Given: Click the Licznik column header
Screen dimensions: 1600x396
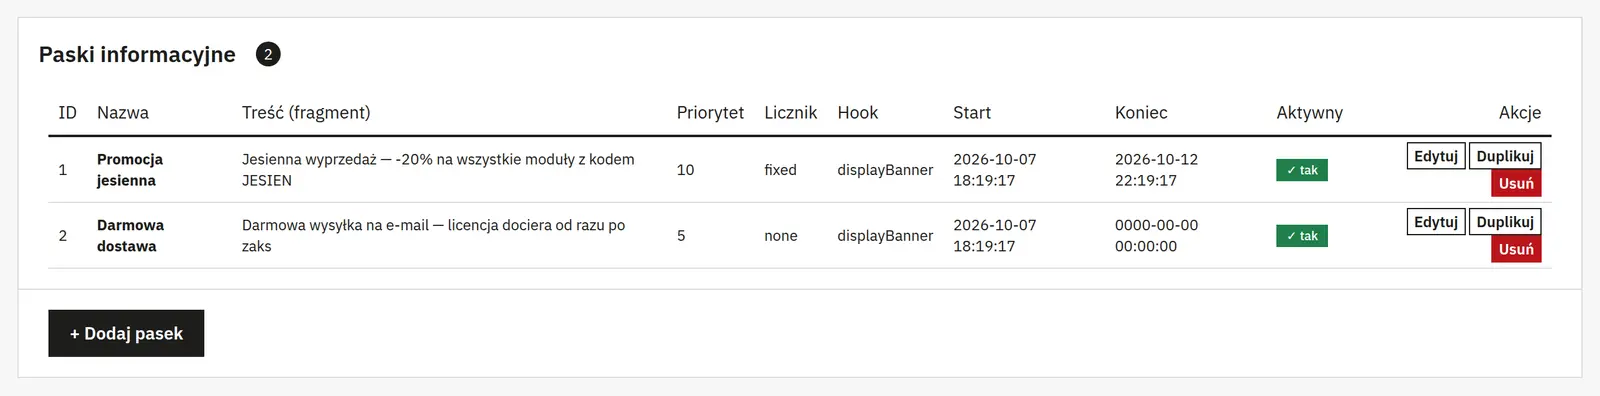Looking at the screenshot, I should tap(790, 113).
